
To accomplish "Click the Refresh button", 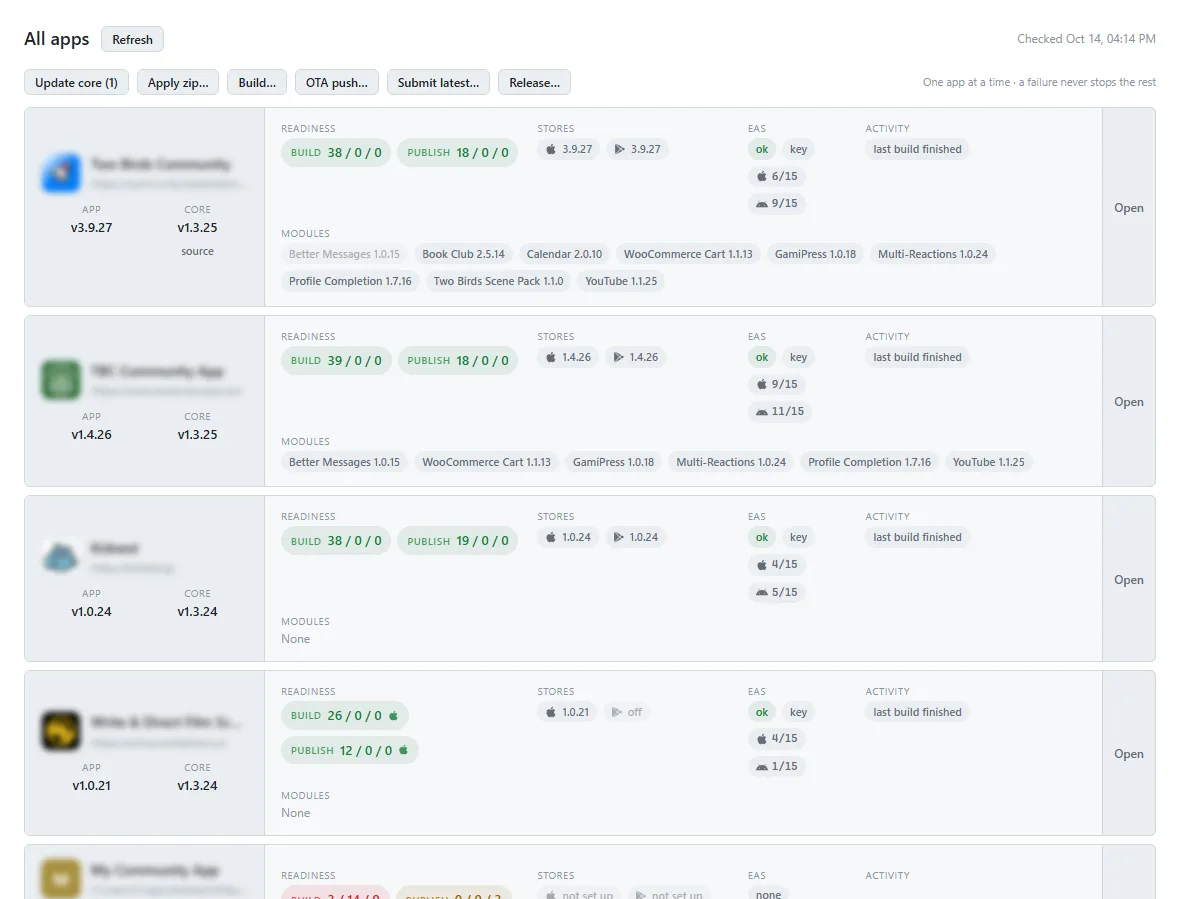I will pos(132,40).
